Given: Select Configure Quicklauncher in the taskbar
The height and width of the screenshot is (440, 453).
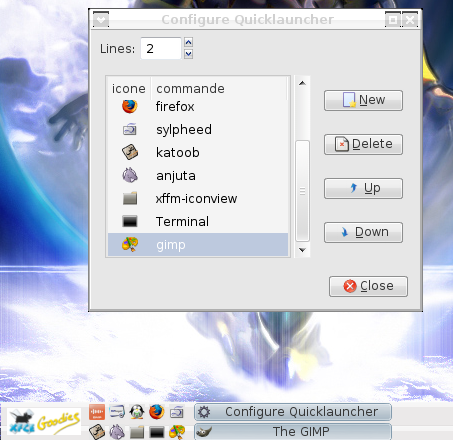Looking at the screenshot, I should click(x=293, y=412).
